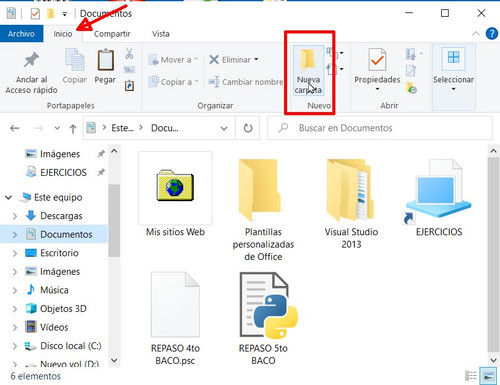Click the Nueva carpeta button
This screenshot has height=385, width=500.
click(308, 71)
